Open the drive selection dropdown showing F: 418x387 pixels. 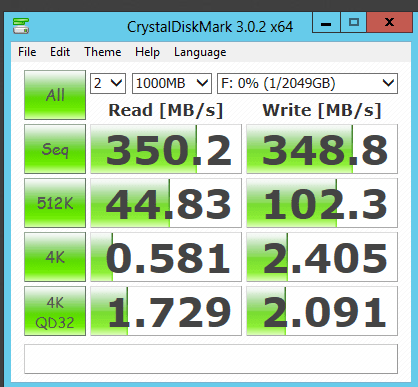(x=307, y=83)
